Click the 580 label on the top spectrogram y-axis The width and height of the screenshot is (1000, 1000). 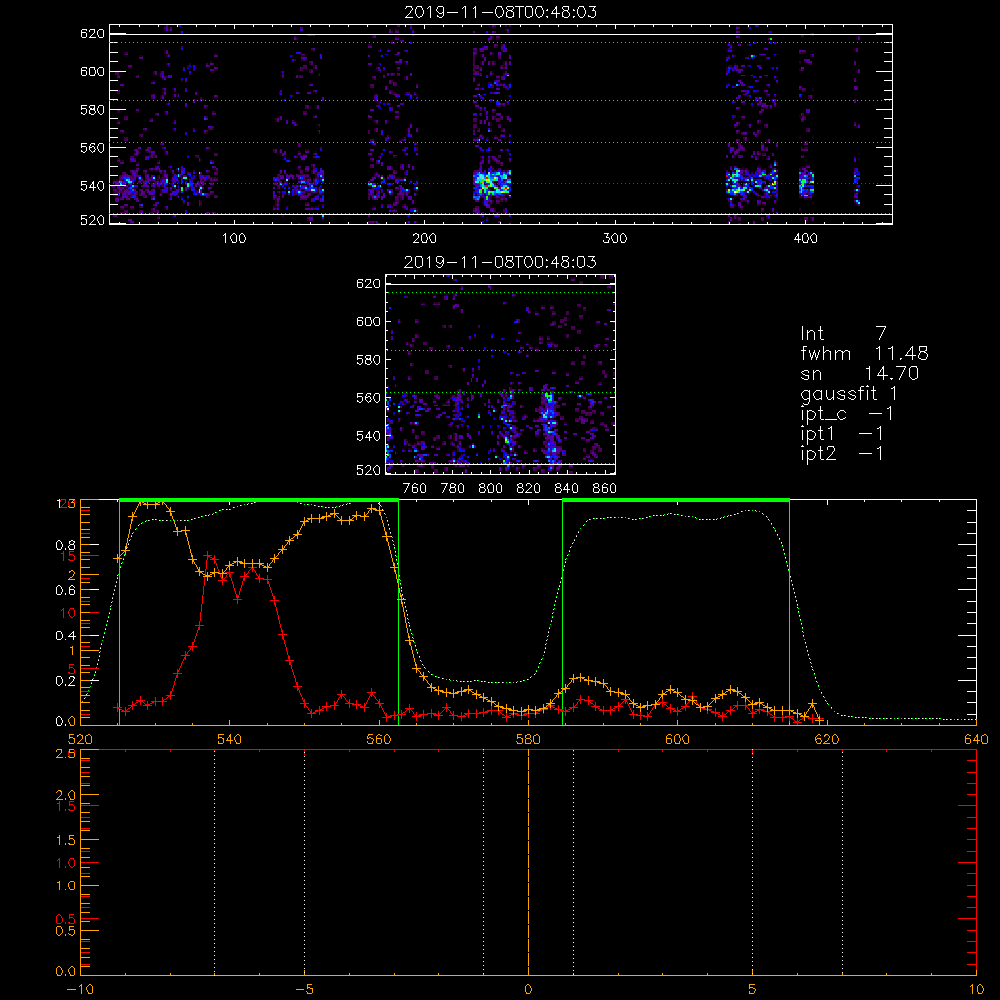point(92,109)
